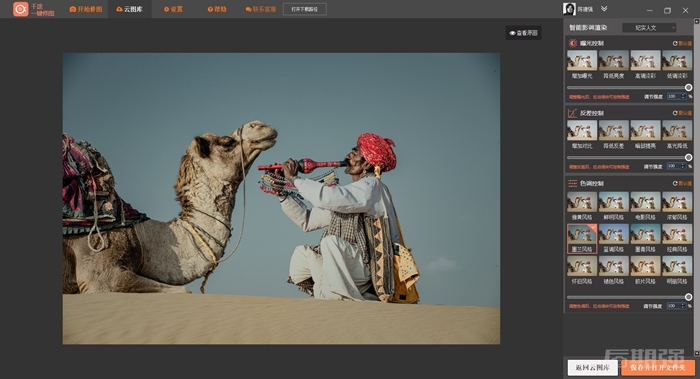The height and width of the screenshot is (379, 700).
Task: Toggle the eye view-original button
Action: (x=523, y=33)
